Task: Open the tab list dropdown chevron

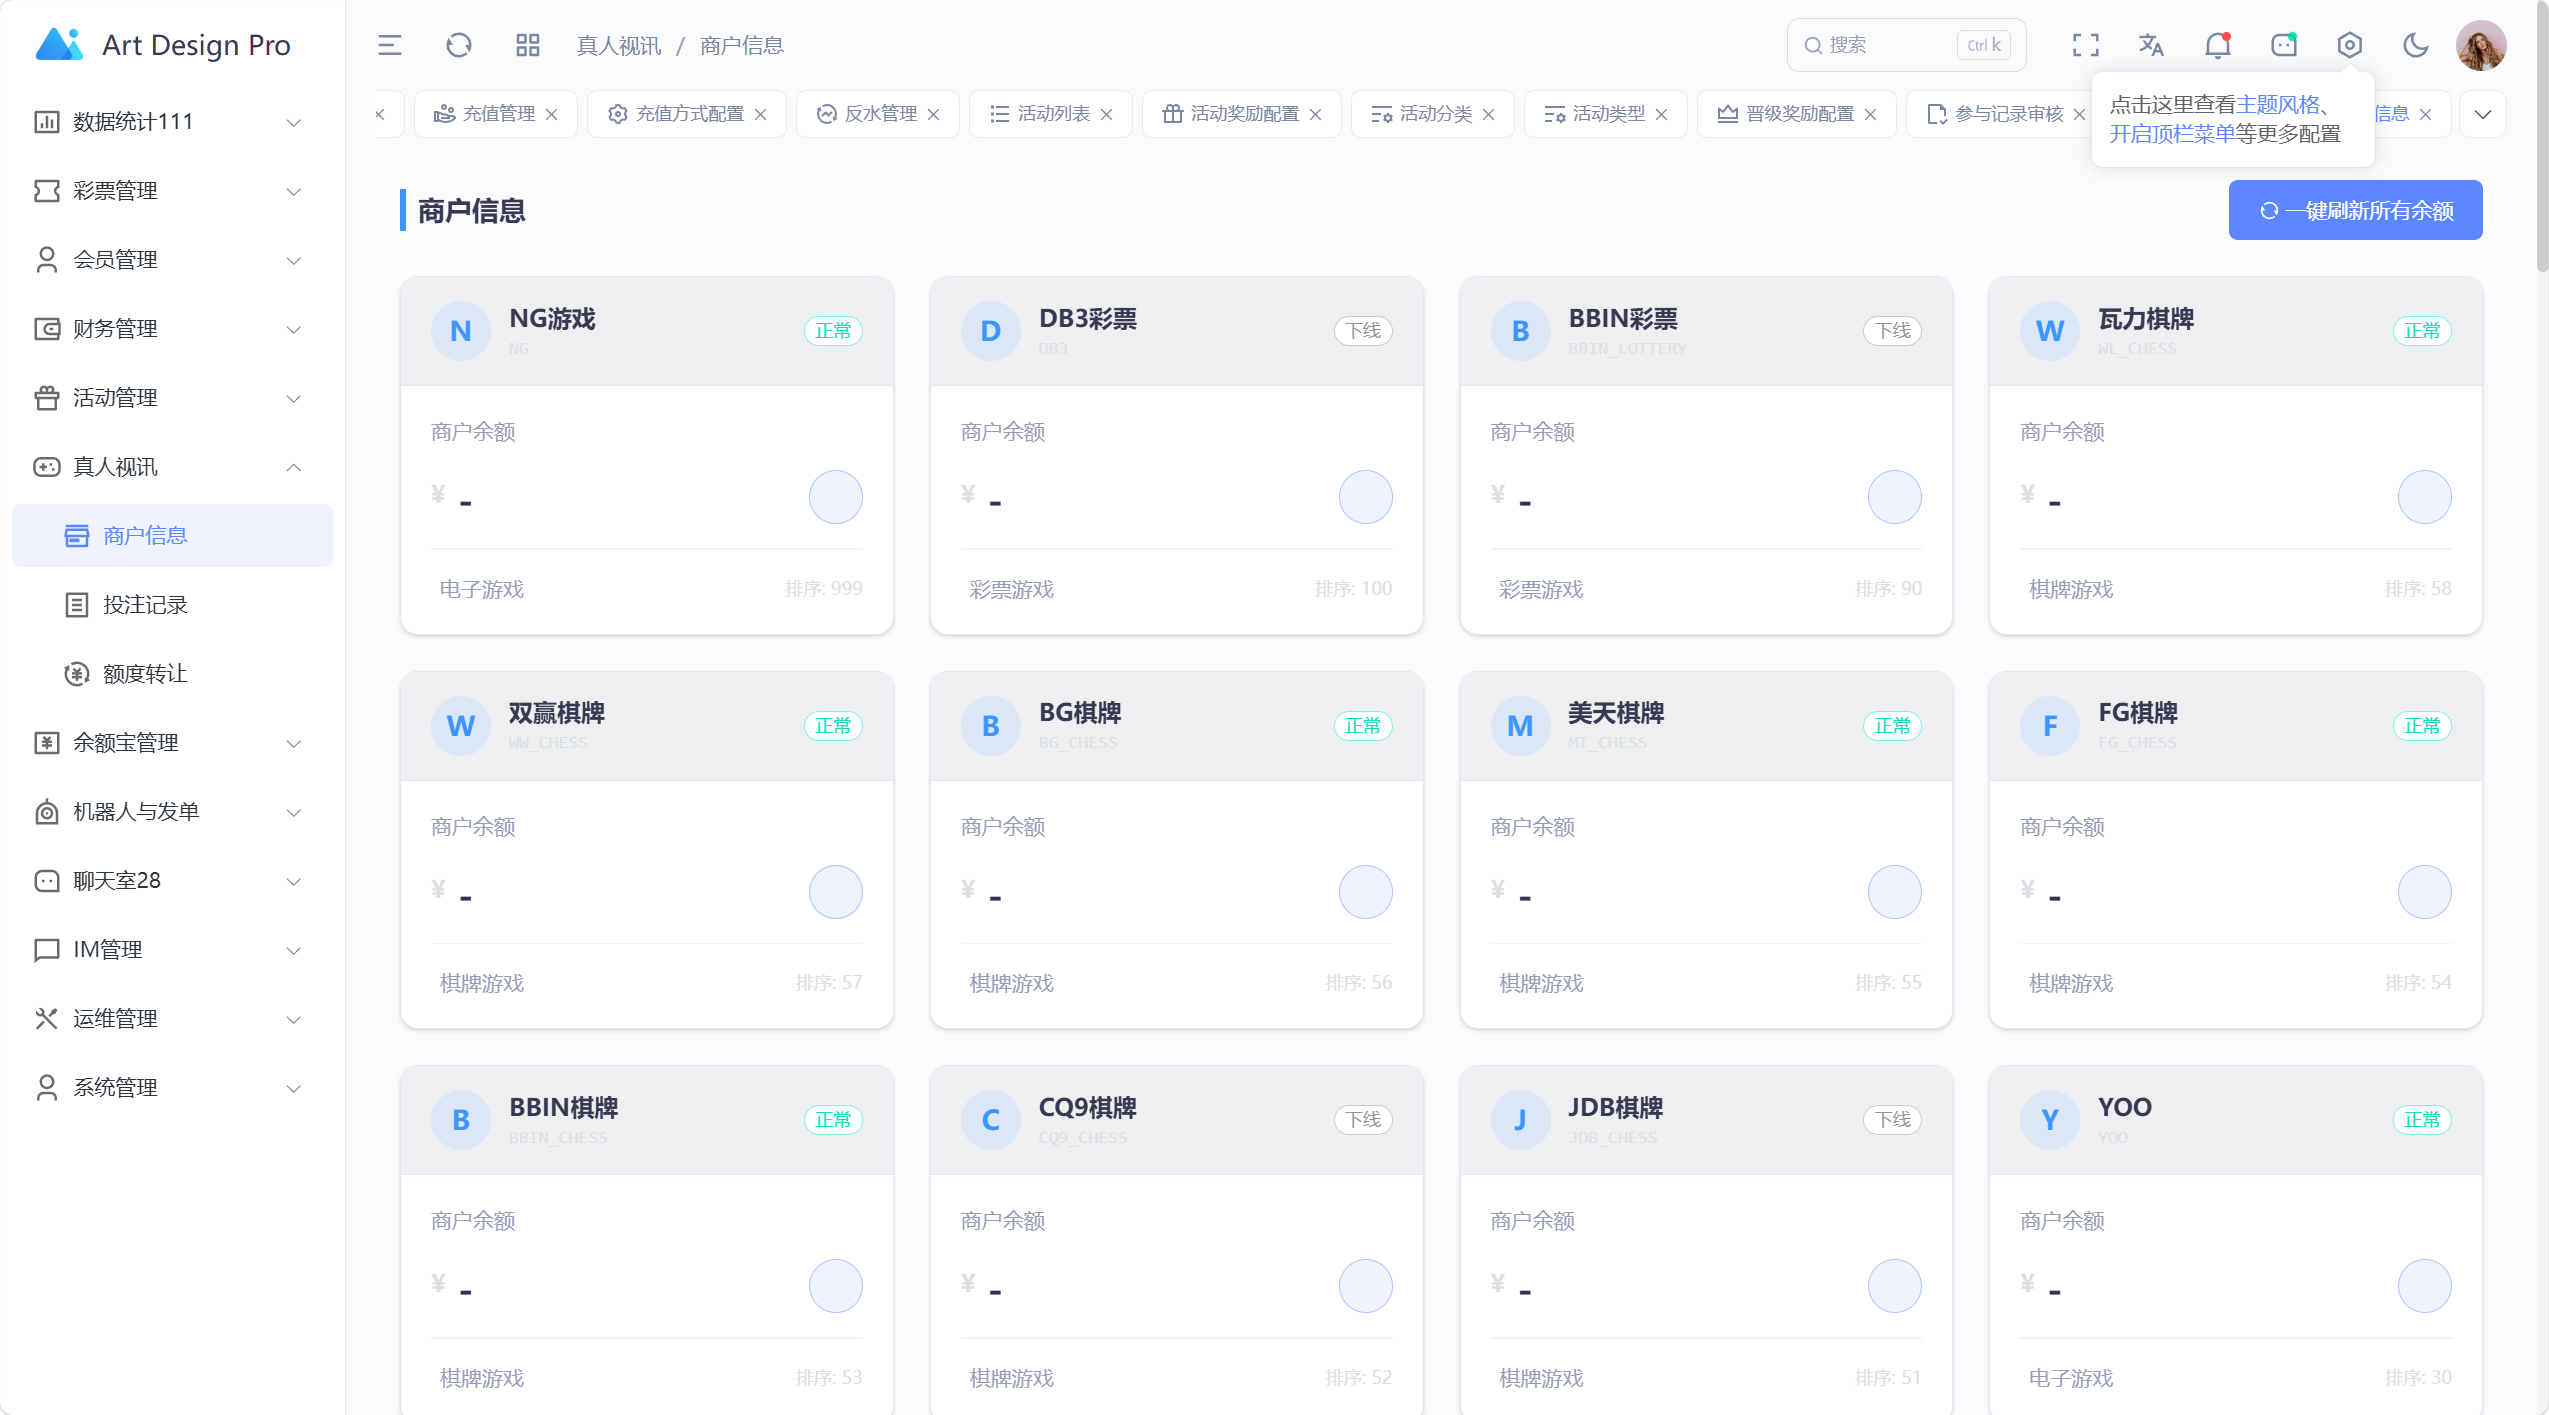Action: coord(2482,114)
